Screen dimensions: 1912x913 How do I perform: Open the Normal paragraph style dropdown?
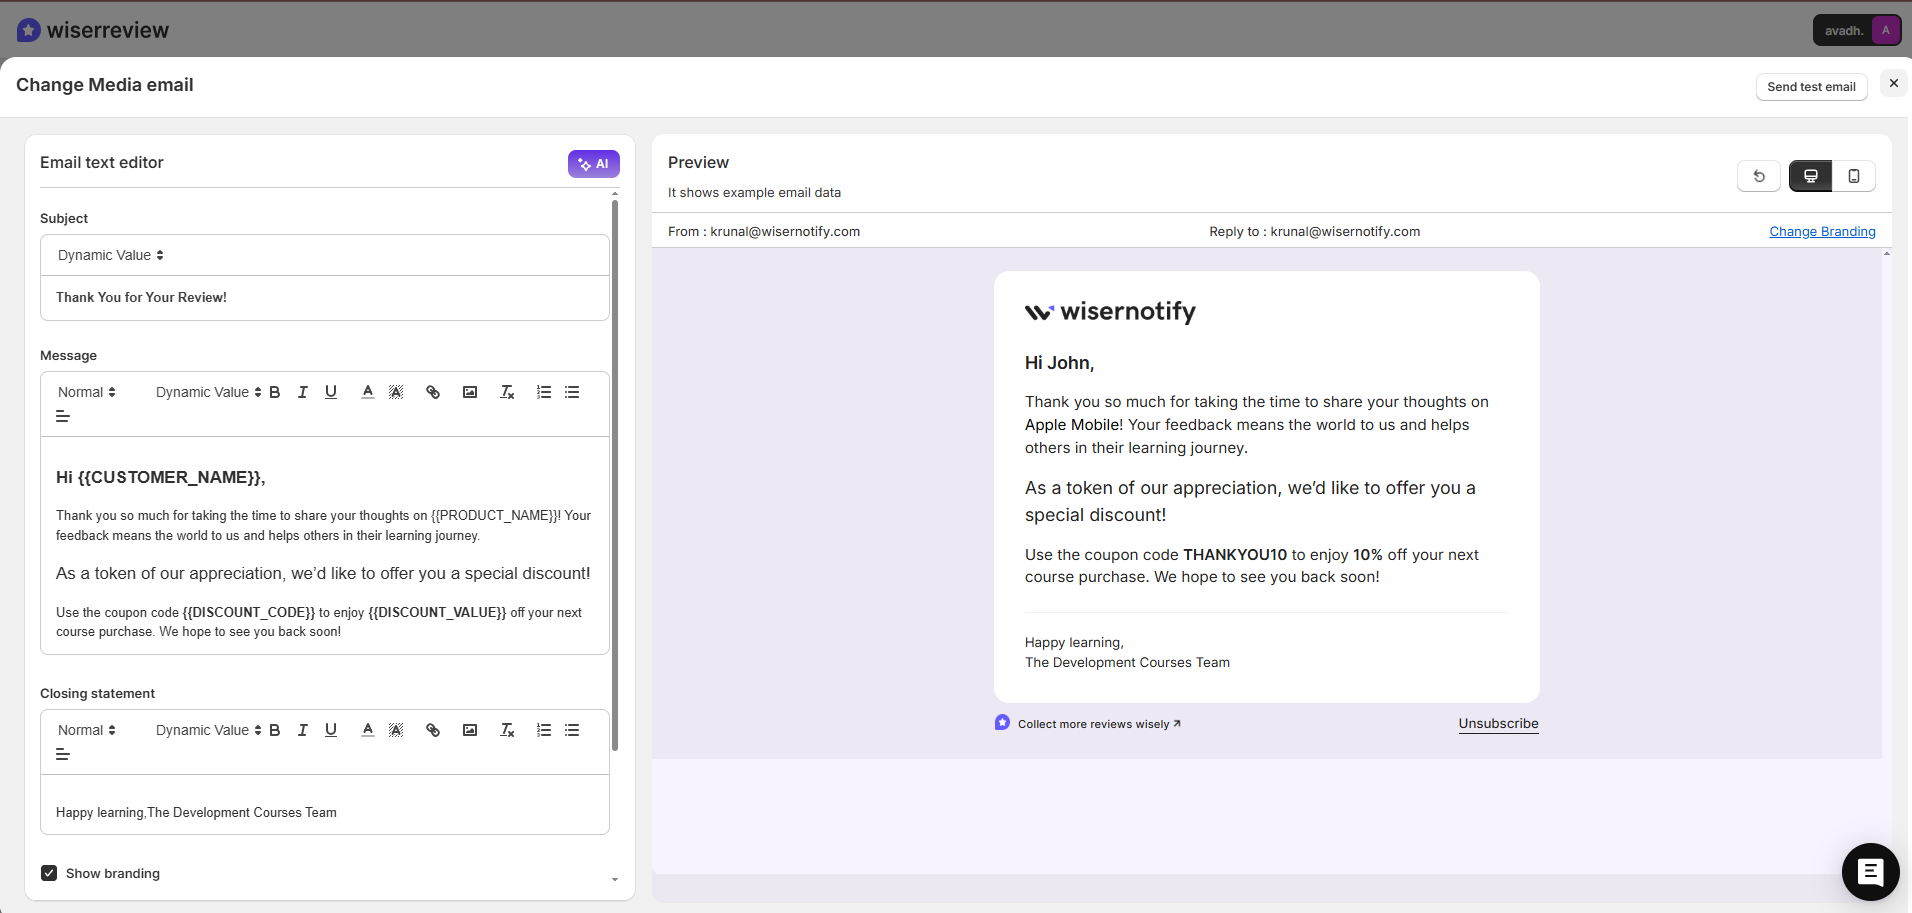click(86, 391)
